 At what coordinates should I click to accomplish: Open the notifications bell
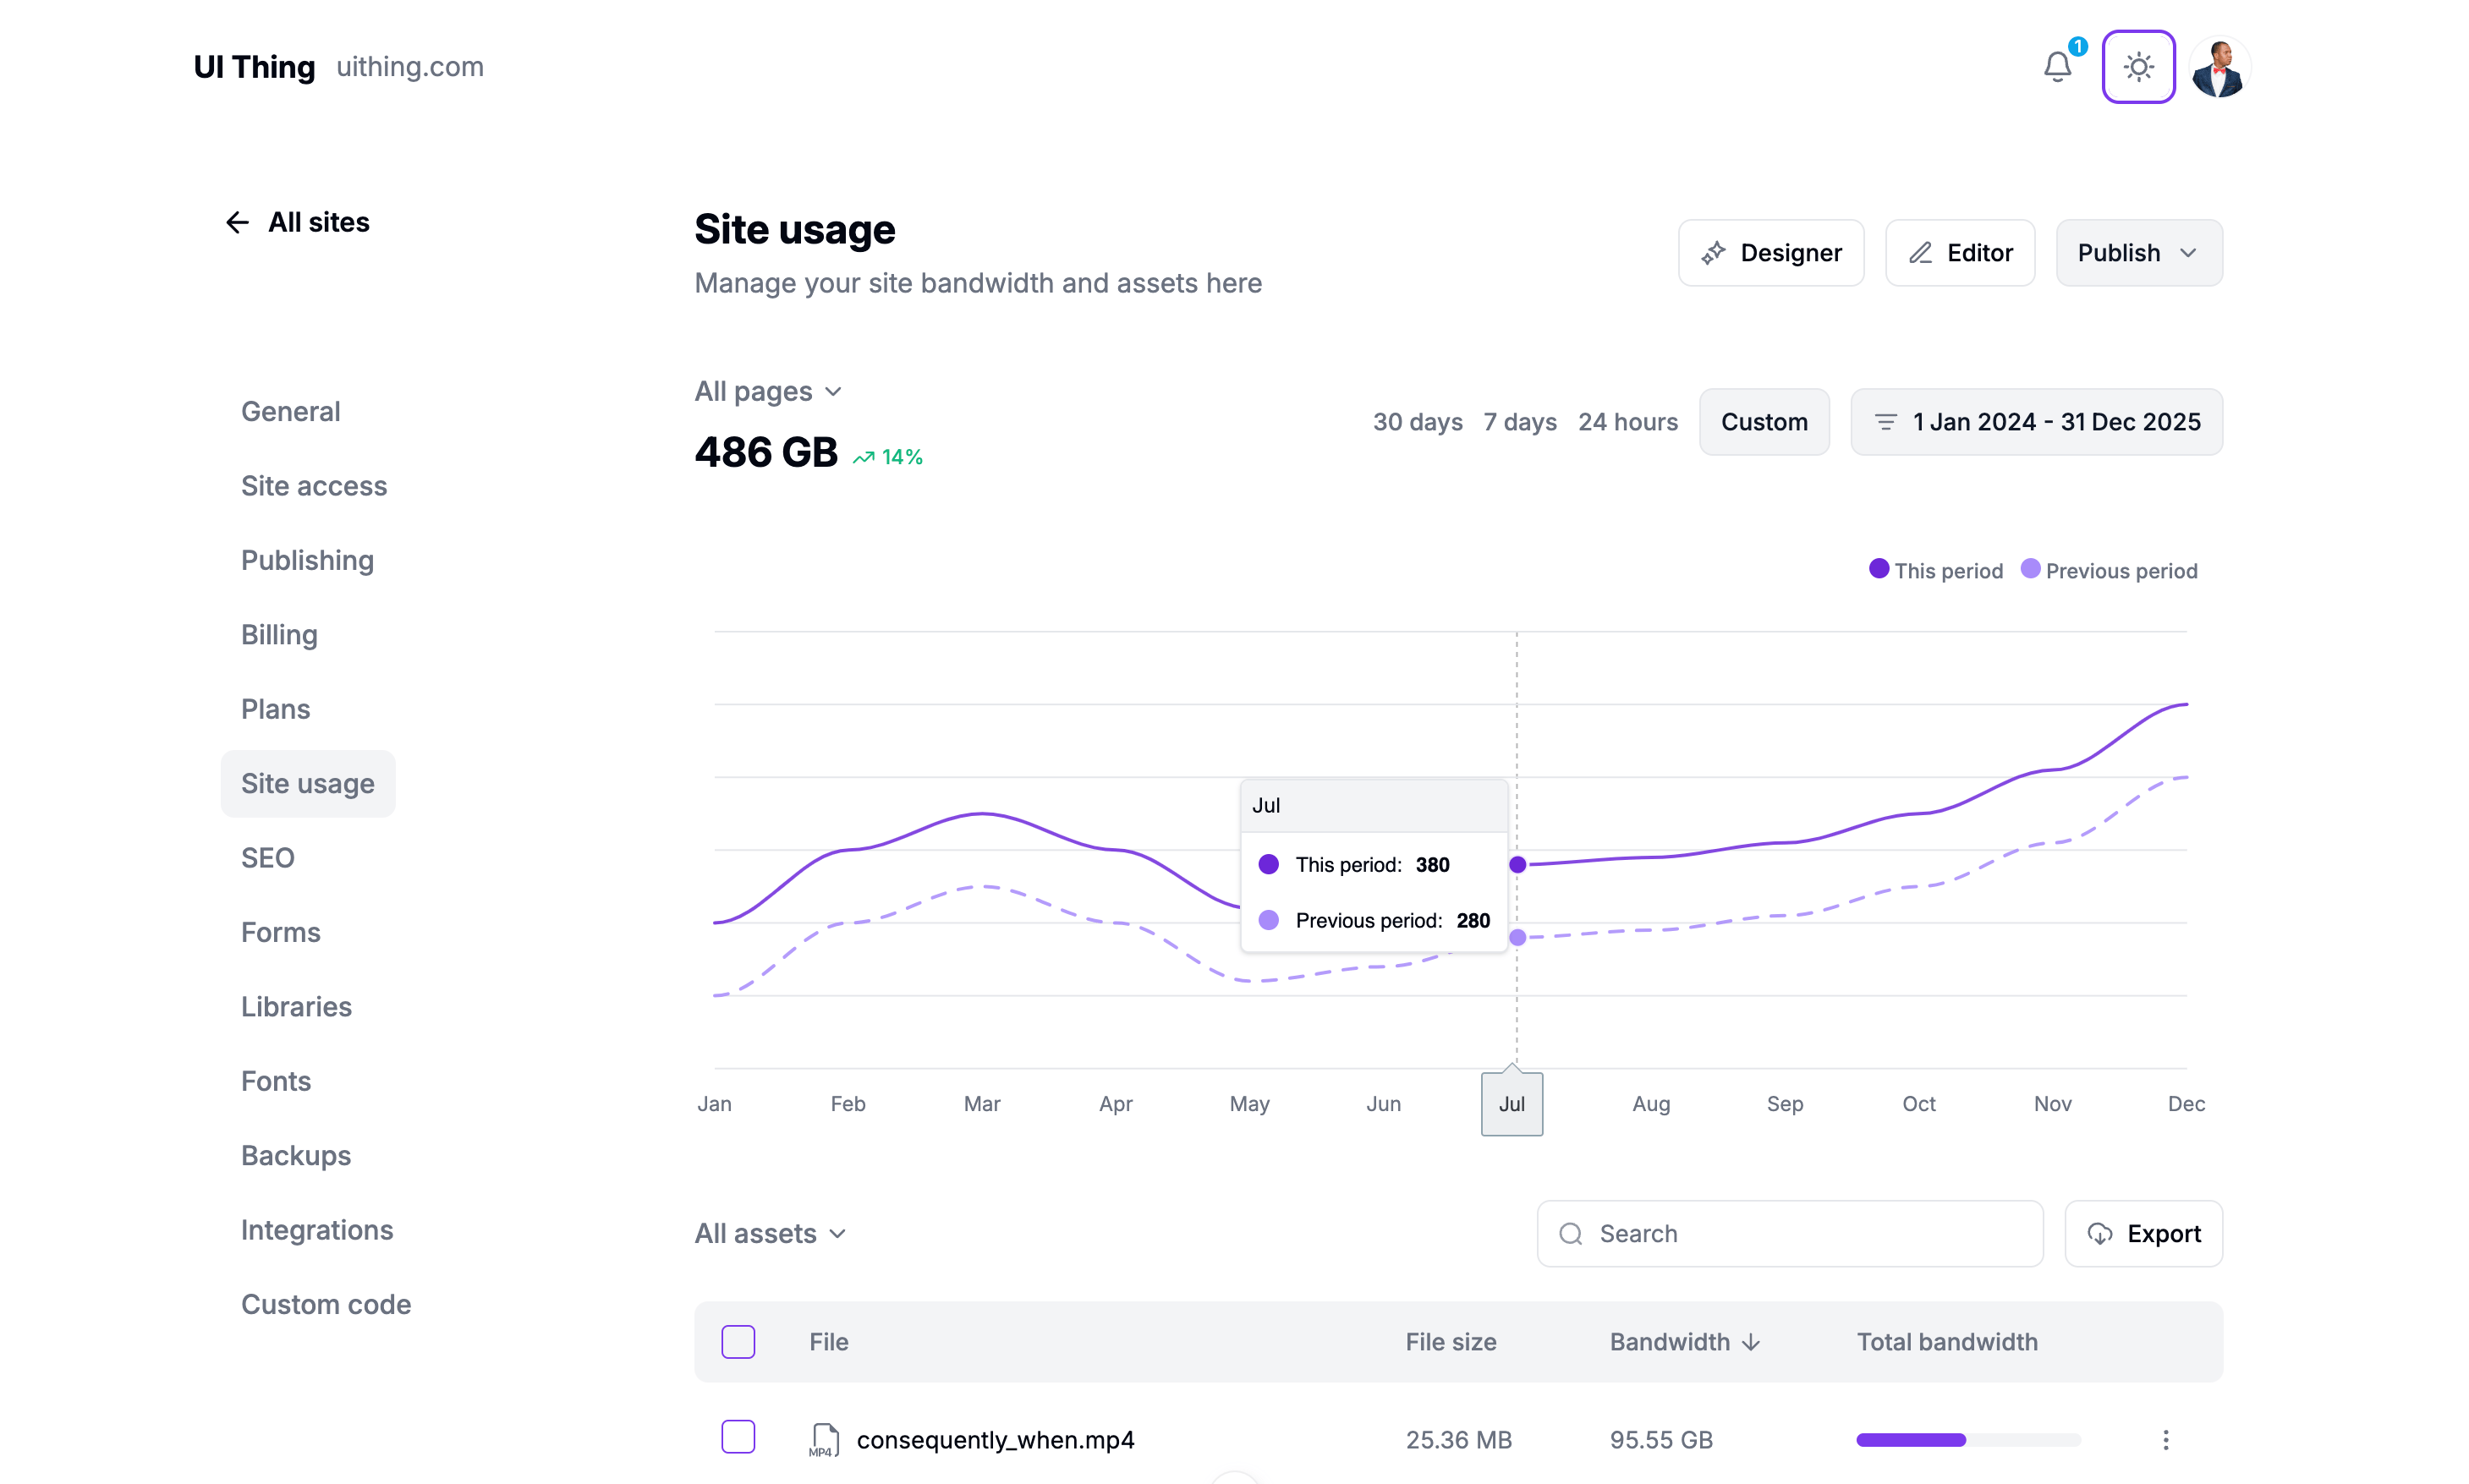click(2057, 67)
